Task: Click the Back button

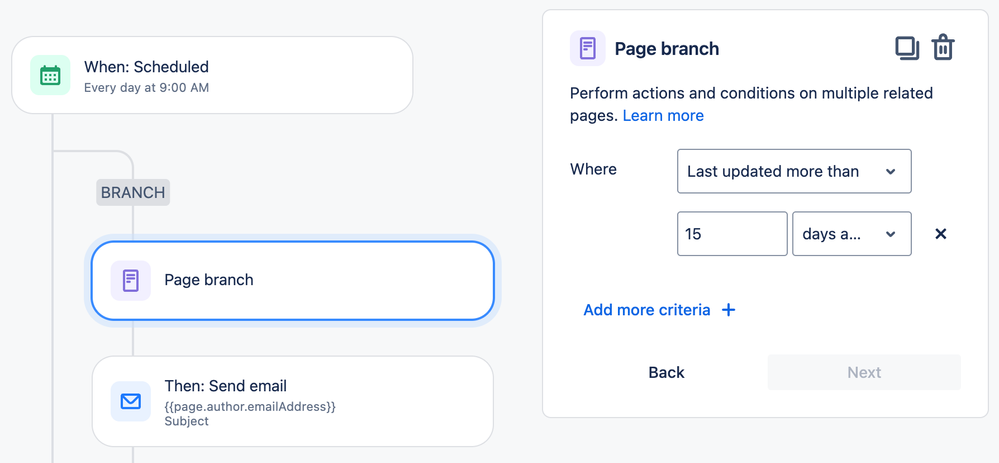Action: point(666,373)
